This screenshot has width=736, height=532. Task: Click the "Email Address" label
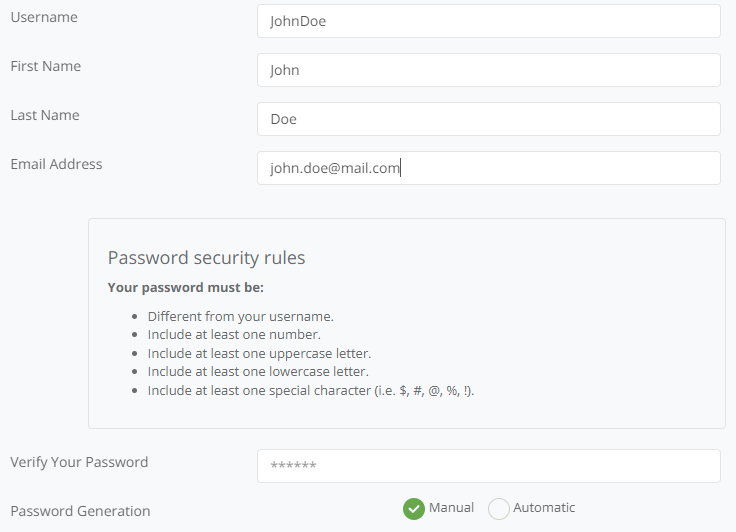pyautogui.click(x=56, y=164)
